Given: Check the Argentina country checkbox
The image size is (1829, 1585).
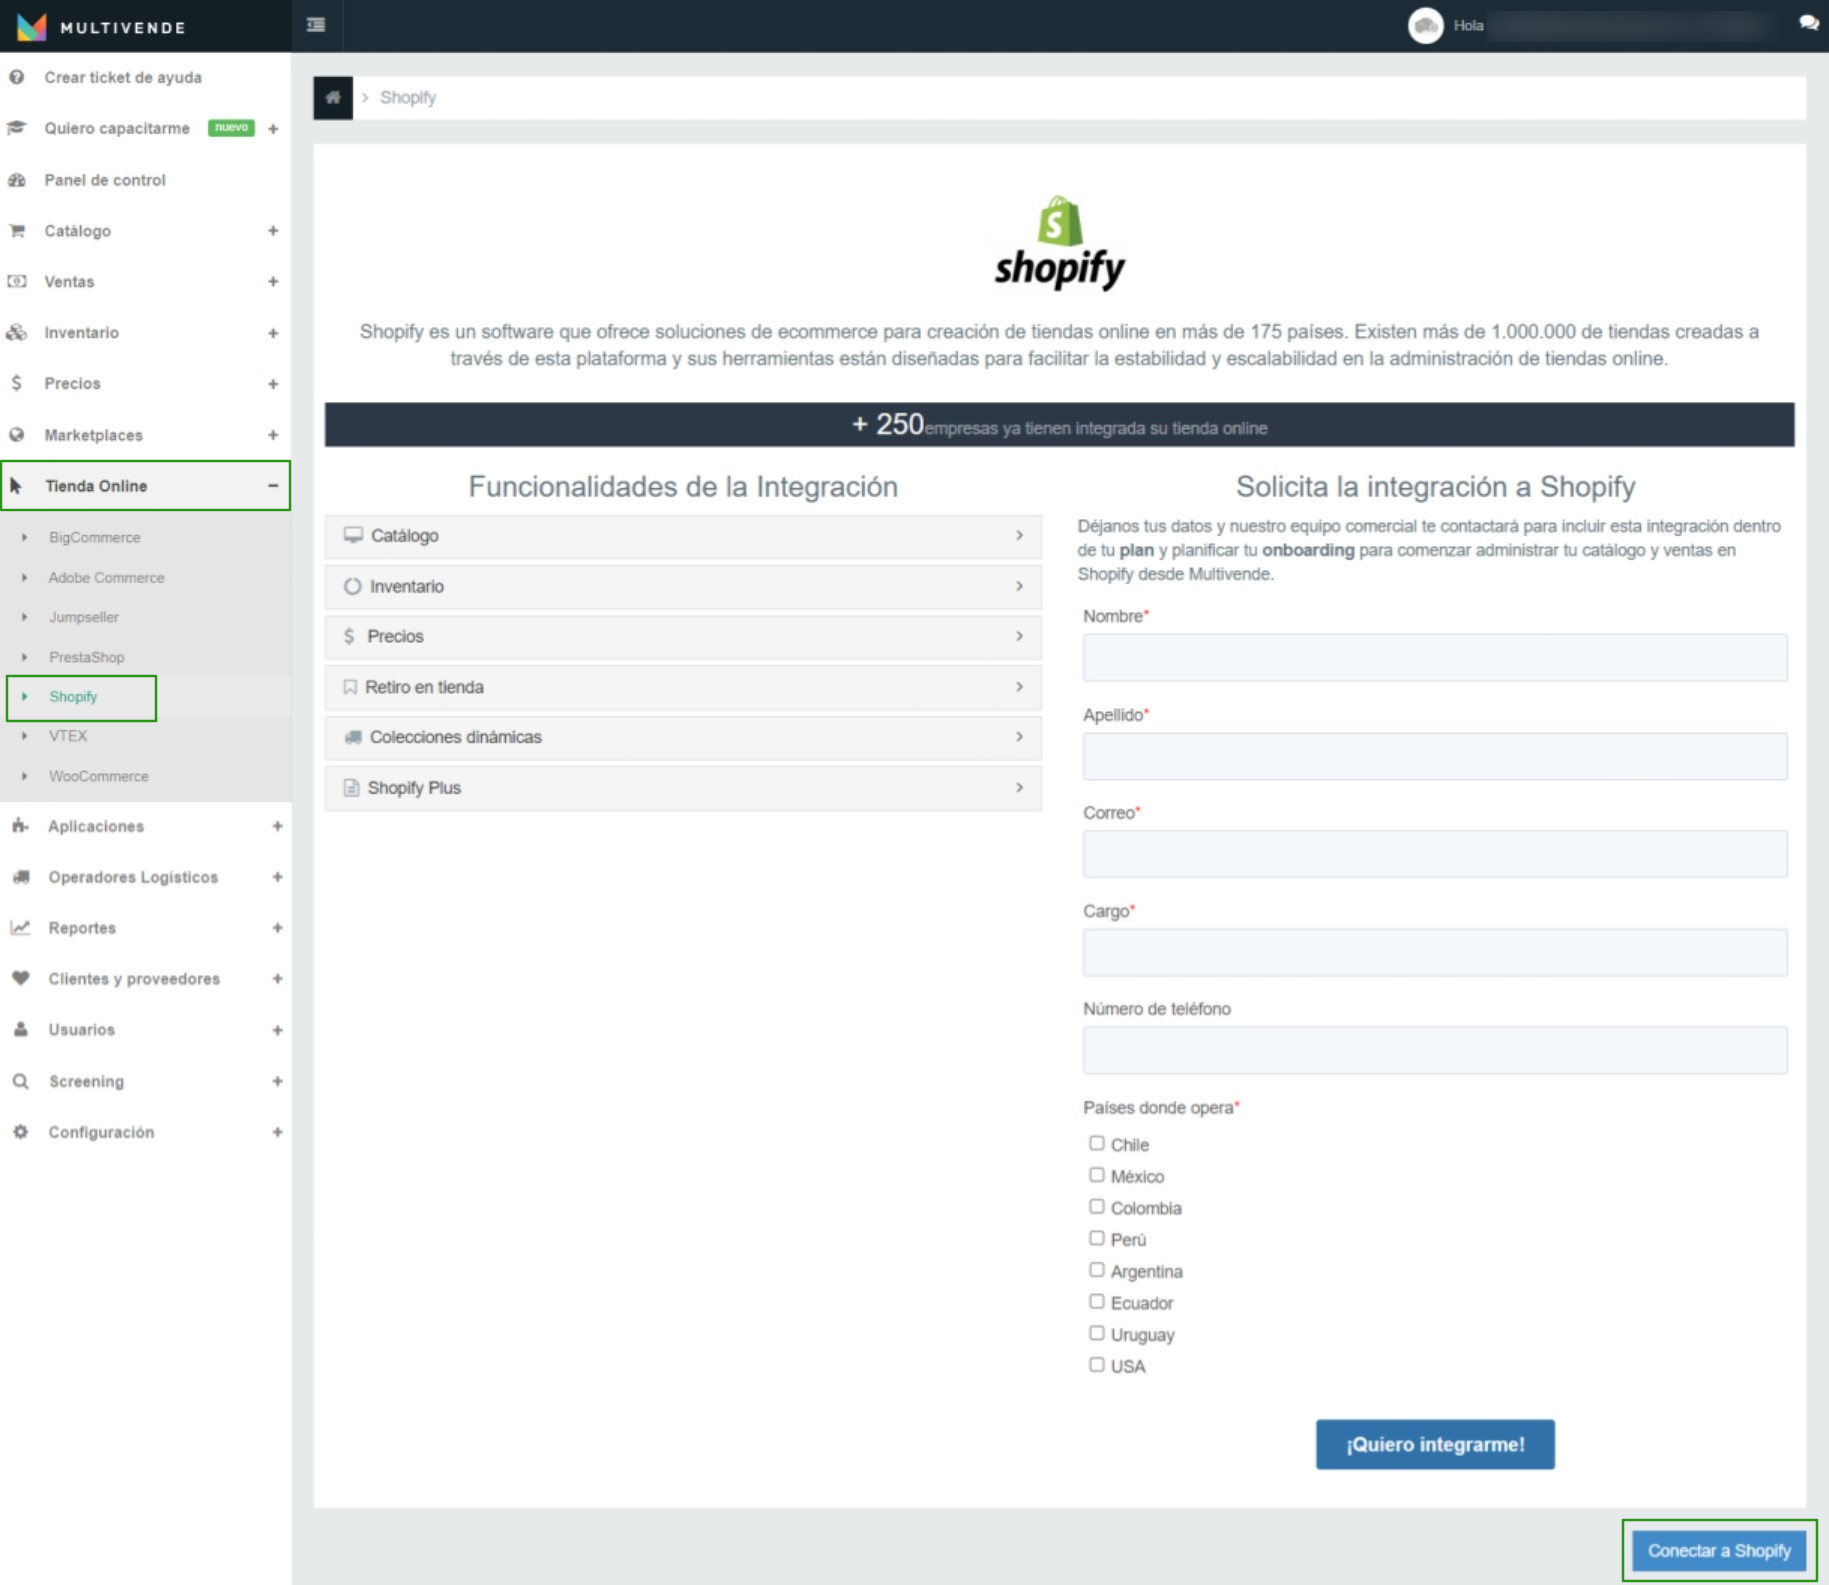Looking at the screenshot, I should click(1097, 1270).
